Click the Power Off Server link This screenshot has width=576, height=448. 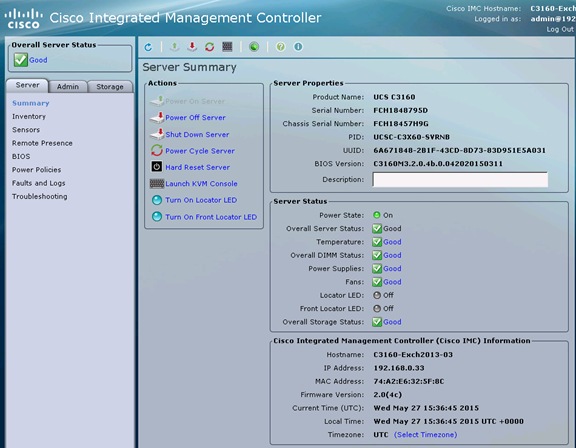[195, 118]
